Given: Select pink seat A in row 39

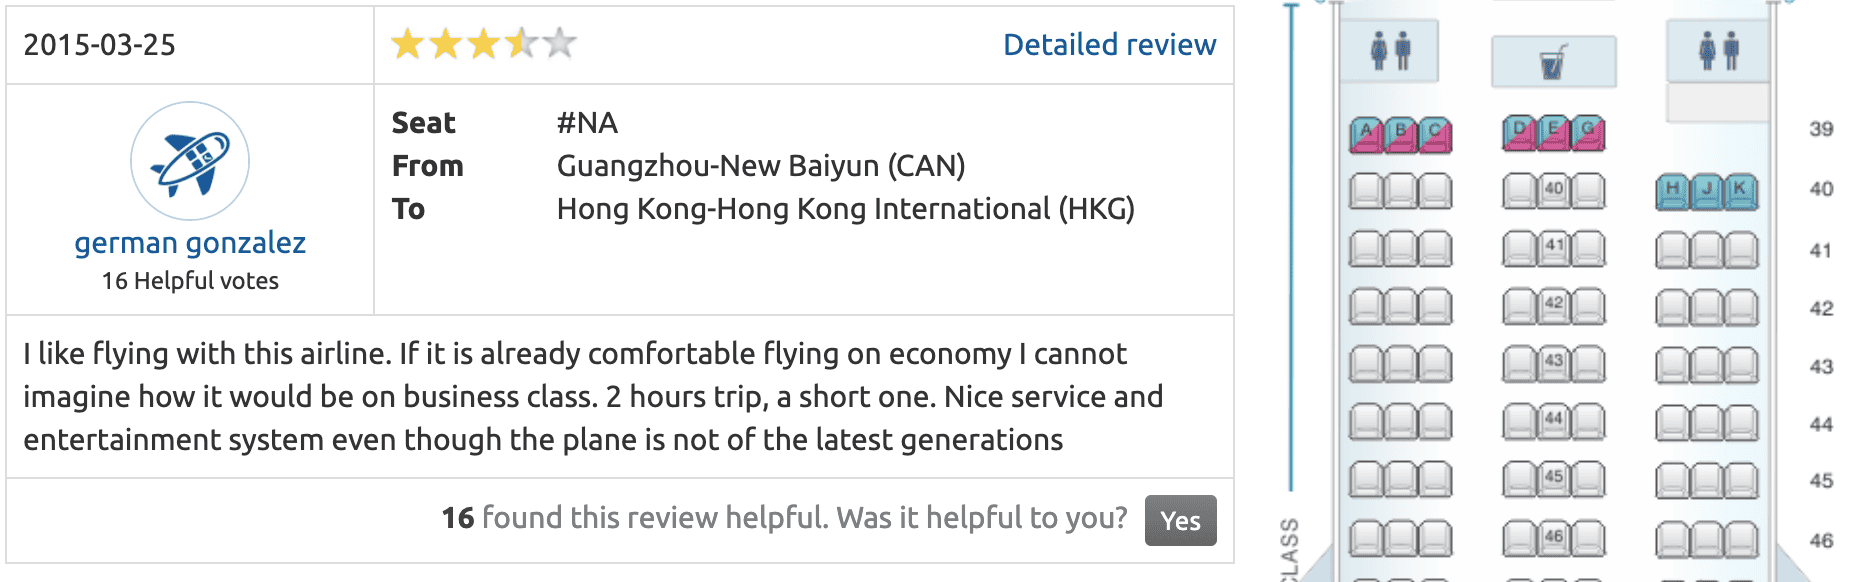Looking at the screenshot, I should pos(1366,134).
